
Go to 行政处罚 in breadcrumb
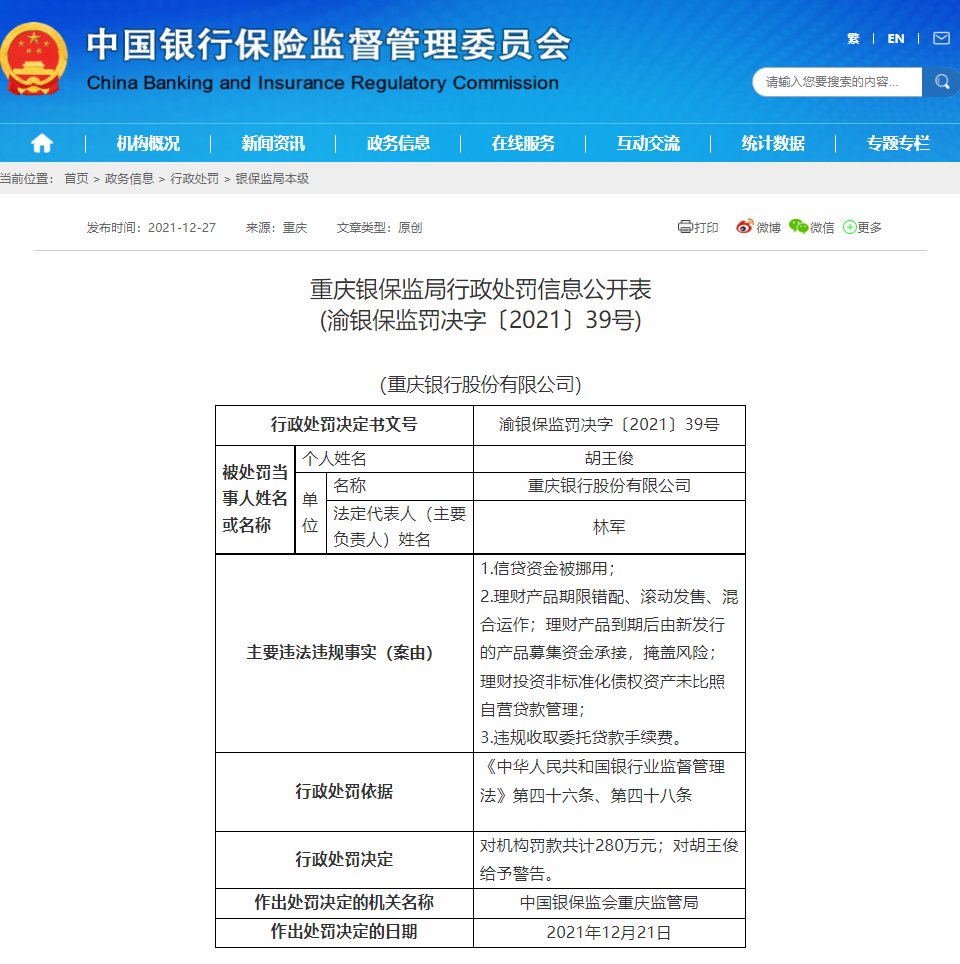(x=194, y=178)
